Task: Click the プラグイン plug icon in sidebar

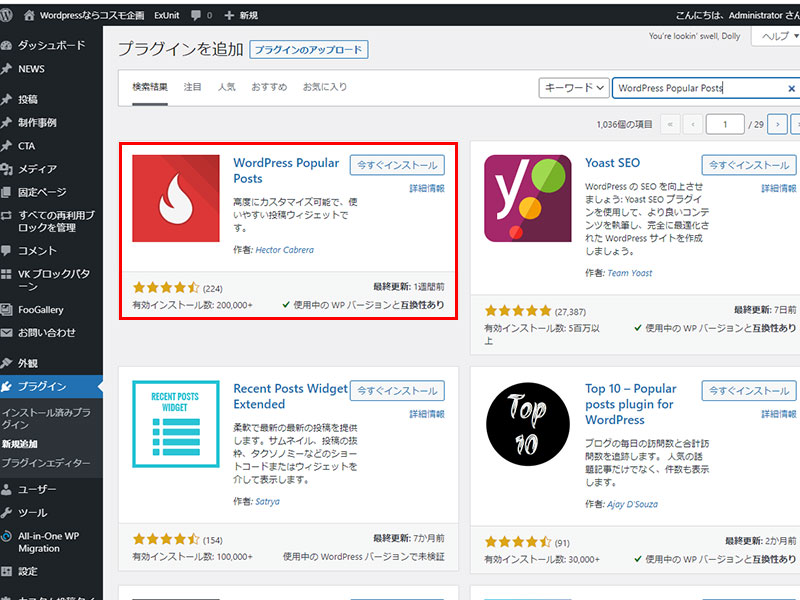Action: tap(6, 386)
